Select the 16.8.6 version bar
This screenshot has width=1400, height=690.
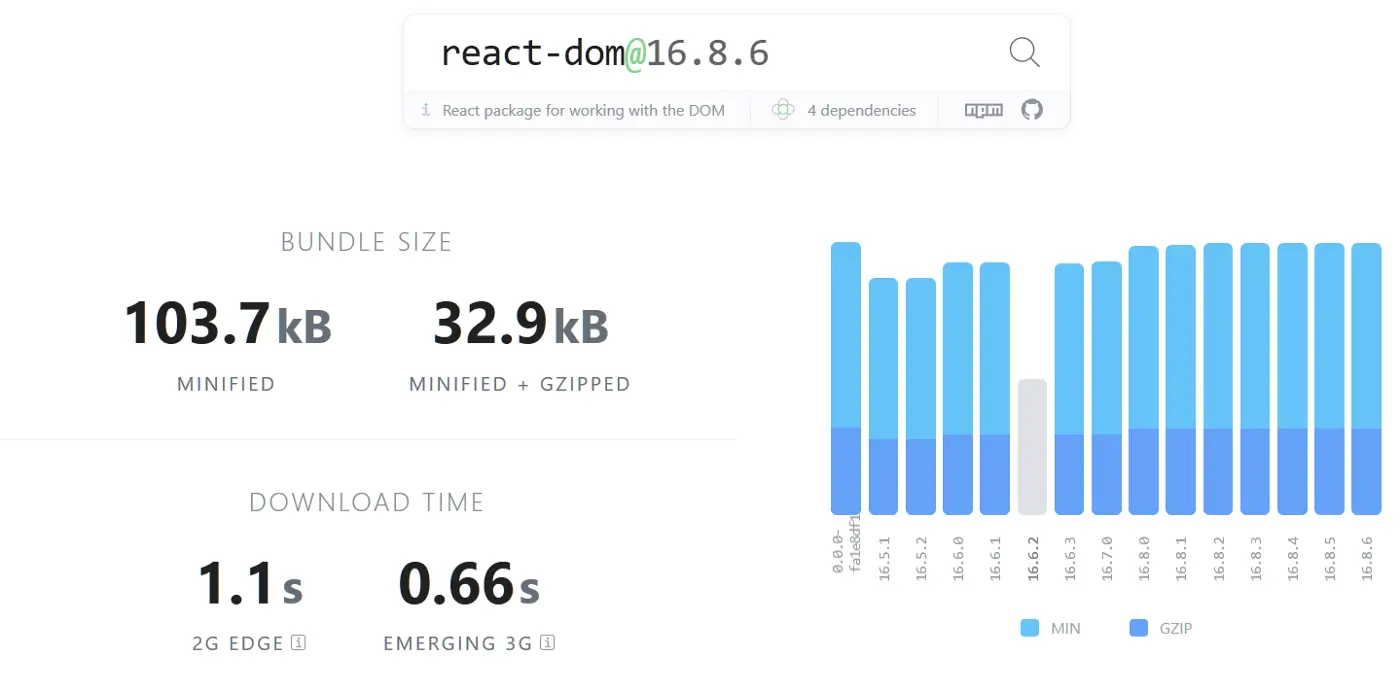(x=1367, y=379)
